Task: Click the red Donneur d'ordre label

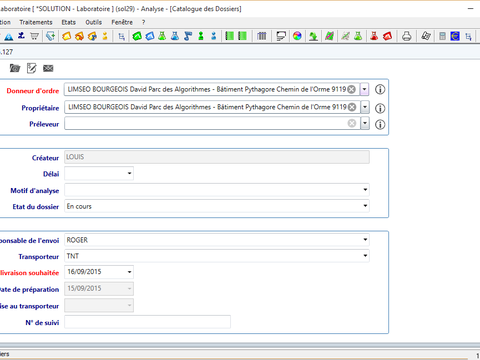Action: coord(33,91)
